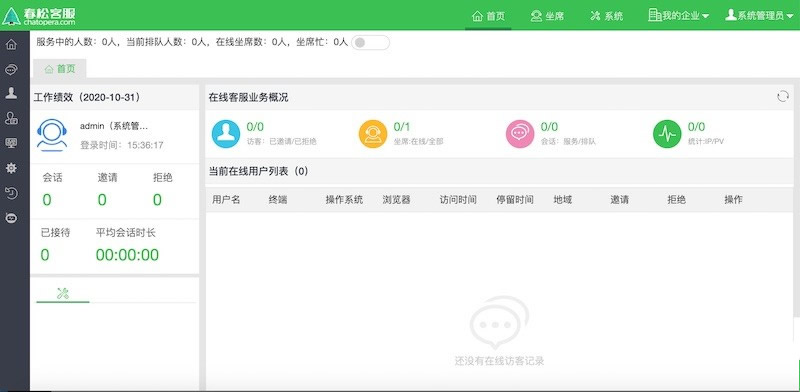800x392 pixels.
Task: Click the orange agent headset icon
Action: tap(373, 134)
